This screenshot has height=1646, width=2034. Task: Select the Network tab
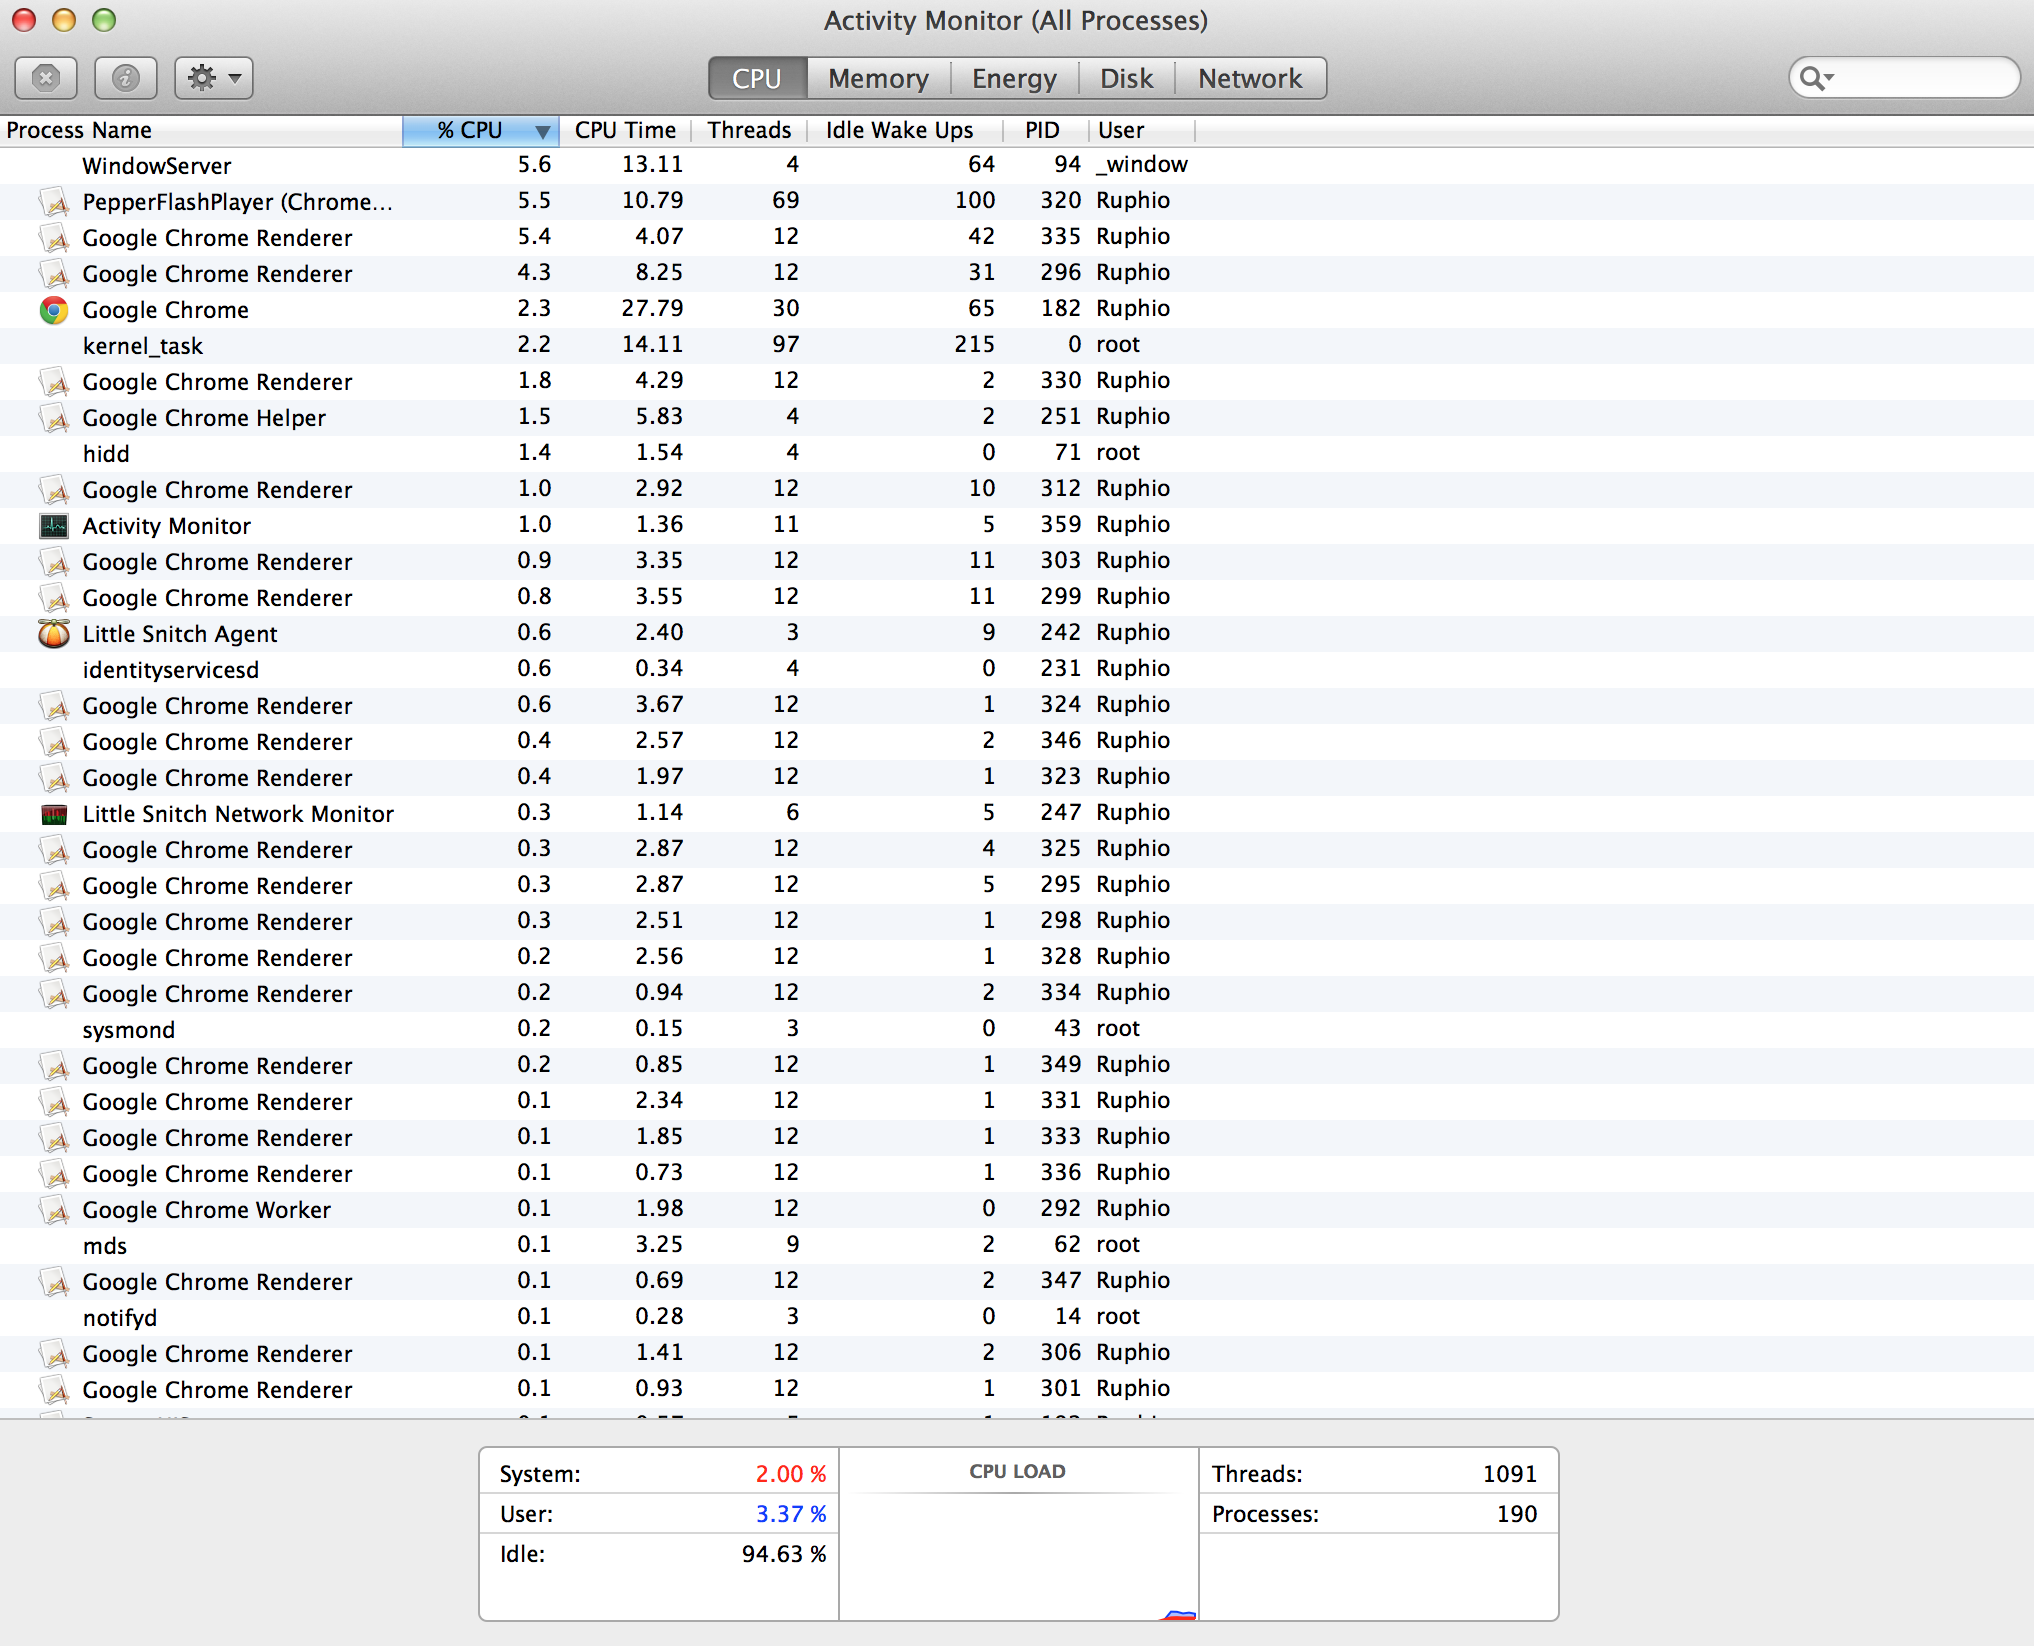click(1250, 78)
